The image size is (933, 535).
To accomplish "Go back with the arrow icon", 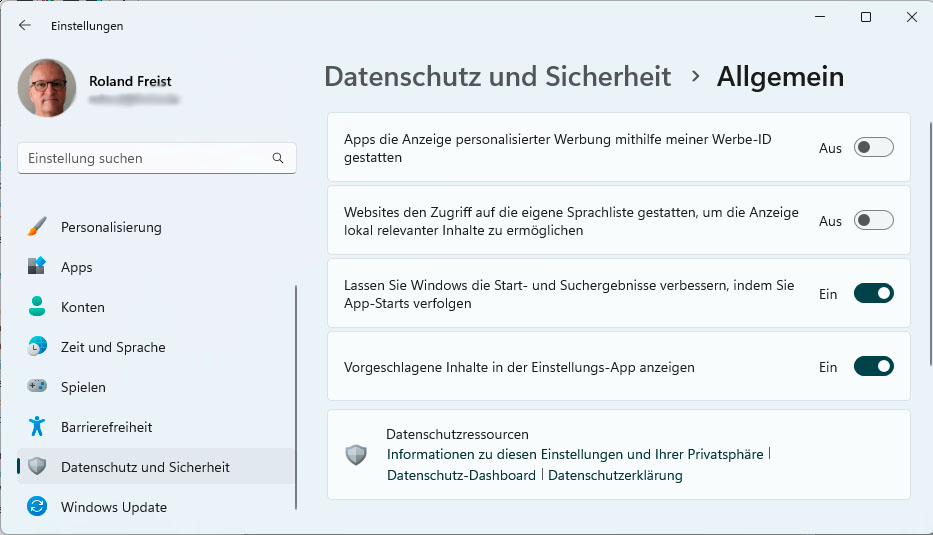I will (24, 25).
